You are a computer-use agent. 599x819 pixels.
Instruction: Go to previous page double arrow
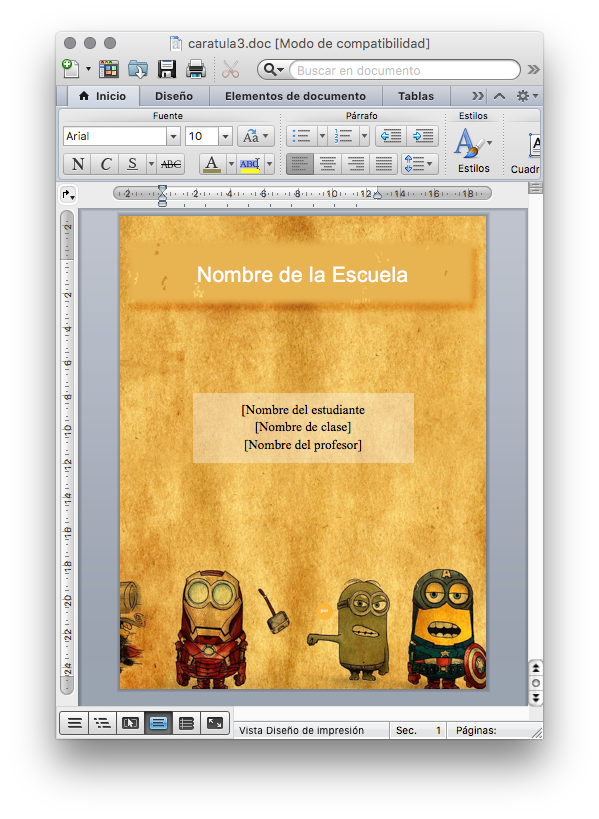536,668
